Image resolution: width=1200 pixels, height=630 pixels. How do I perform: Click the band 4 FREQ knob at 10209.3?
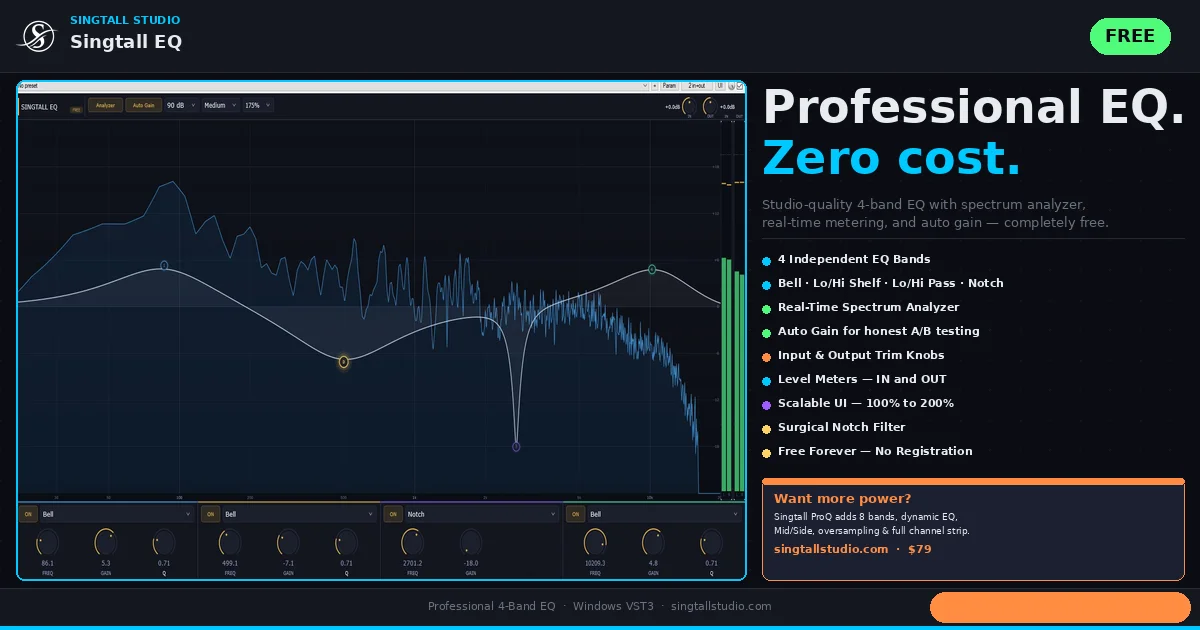tap(595, 543)
